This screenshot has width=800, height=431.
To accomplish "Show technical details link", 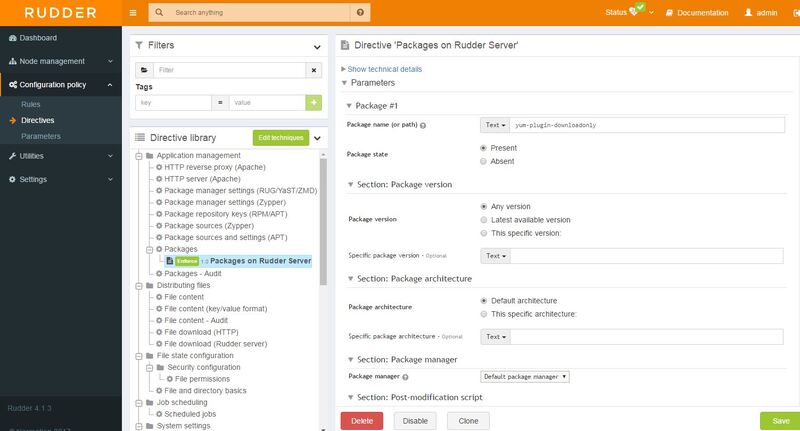I will coord(385,69).
